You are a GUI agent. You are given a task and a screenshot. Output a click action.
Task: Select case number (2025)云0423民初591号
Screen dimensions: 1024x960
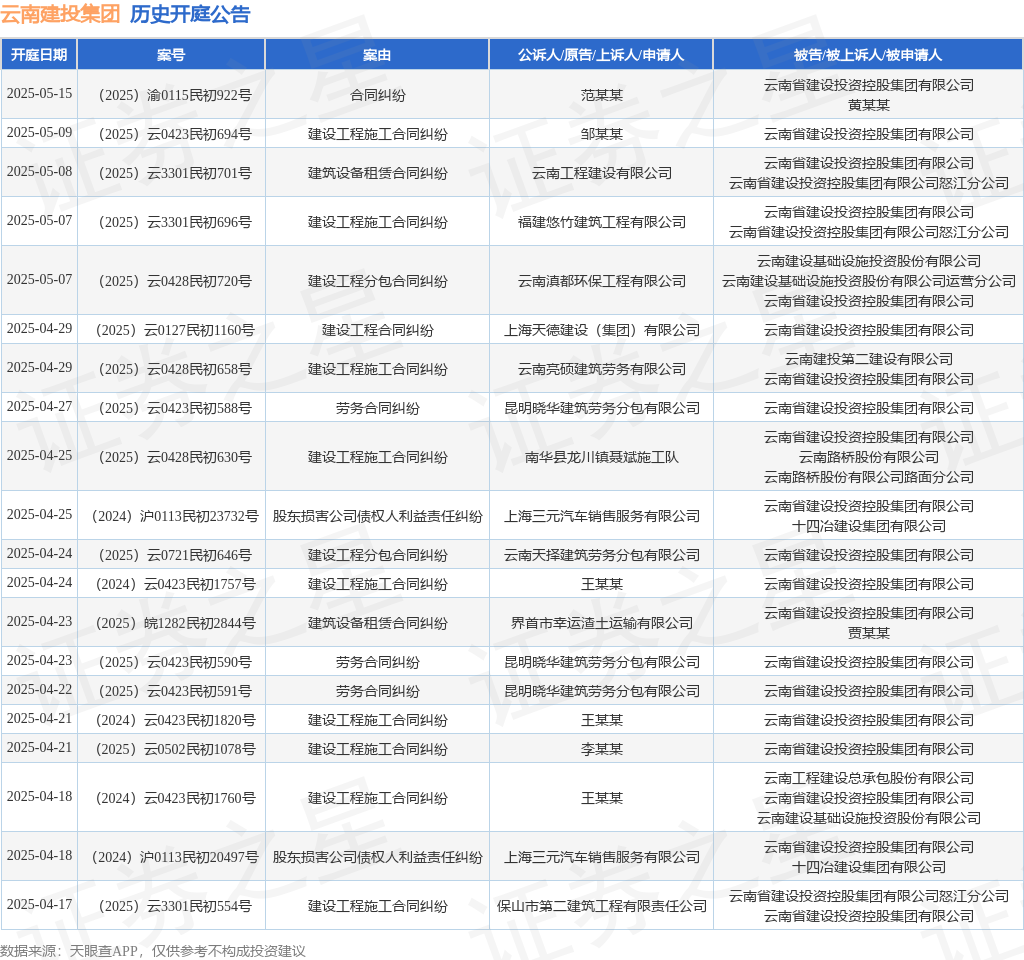click(x=171, y=692)
